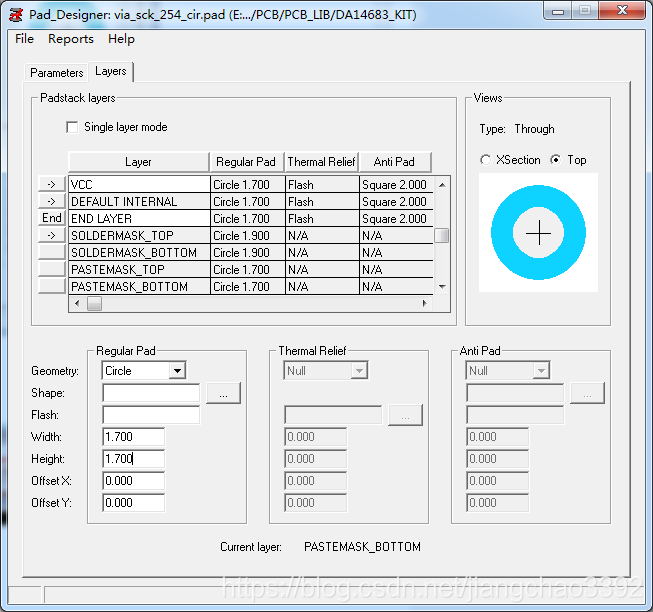Image resolution: width=653 pixels, height=612 pixels.
Task: Click the Anti Pad column header
Action: click(x=394, y=162)
